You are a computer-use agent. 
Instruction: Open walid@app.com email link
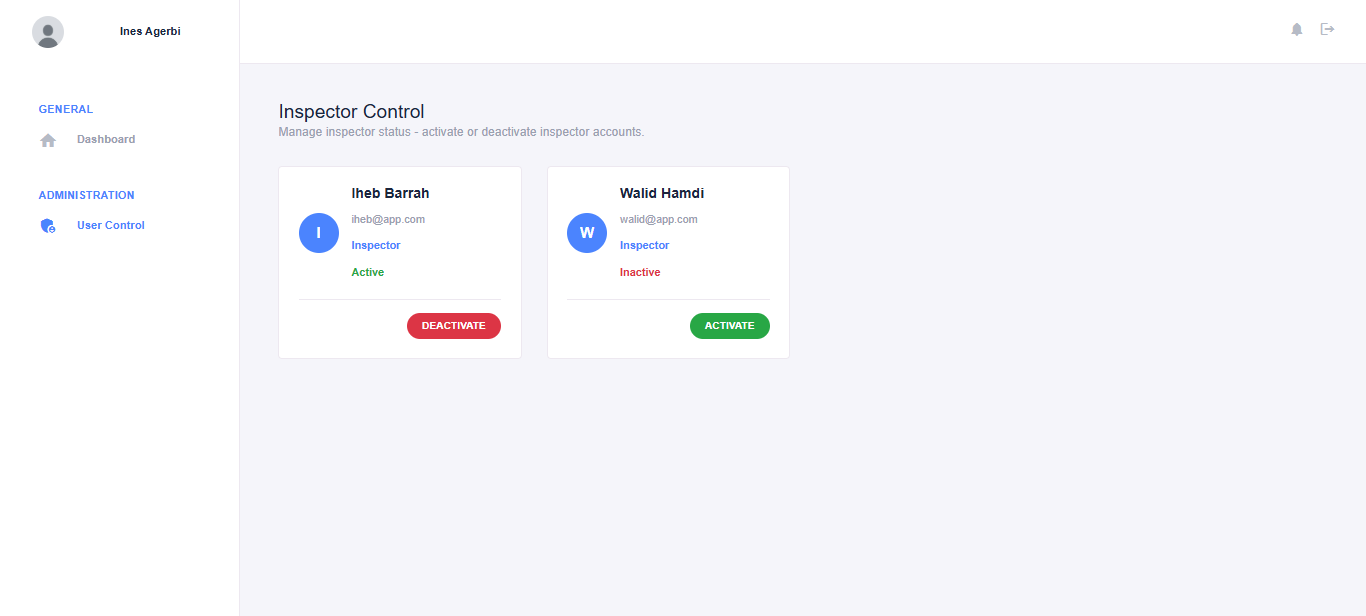point(658,218)
